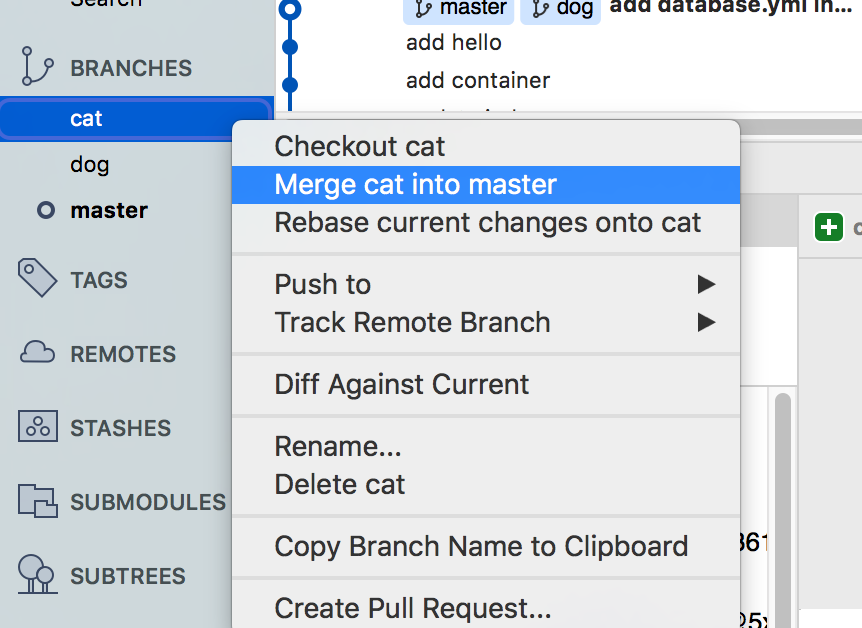Image resolution: width=862 pixels, height=628 pixels.
Task: Expand the Track Remote Branch submenu arrow
Action: (x=706, y=322)
